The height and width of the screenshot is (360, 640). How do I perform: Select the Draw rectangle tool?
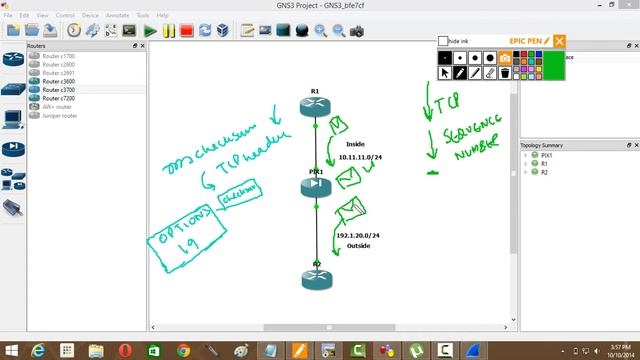tap(283, 31)
